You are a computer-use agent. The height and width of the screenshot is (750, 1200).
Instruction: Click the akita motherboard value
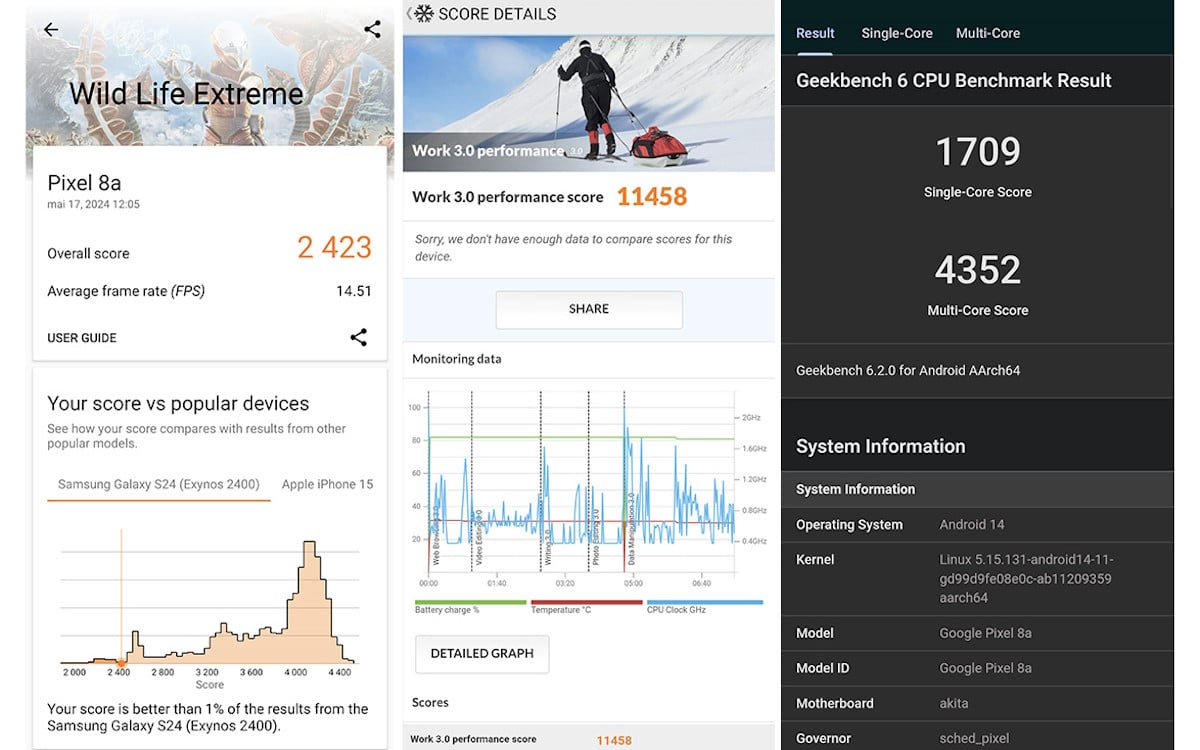click(x=954, y=703)
